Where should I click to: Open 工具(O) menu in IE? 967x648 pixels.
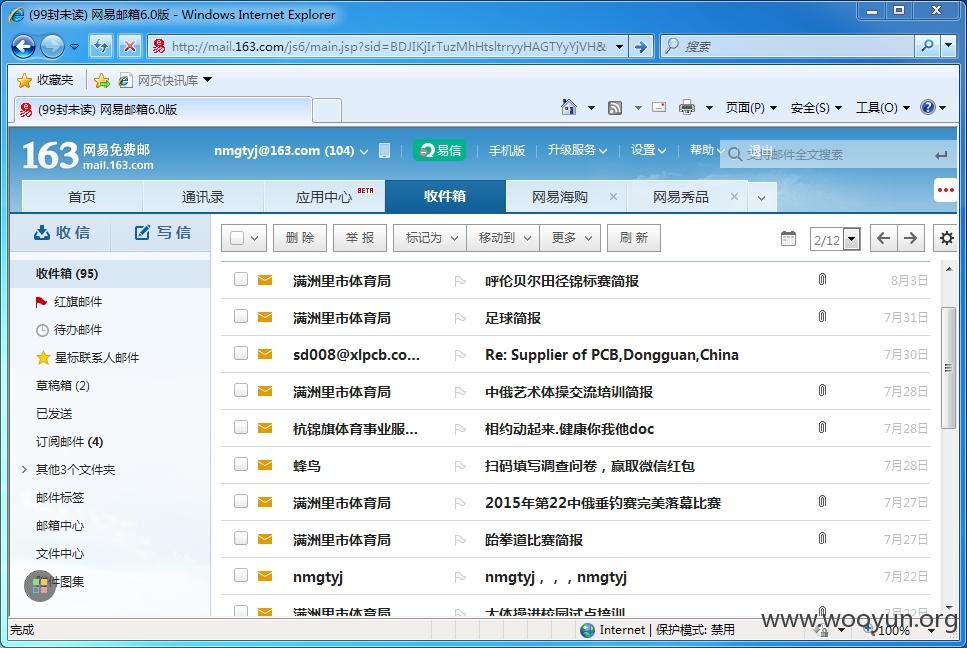(883, 108)
